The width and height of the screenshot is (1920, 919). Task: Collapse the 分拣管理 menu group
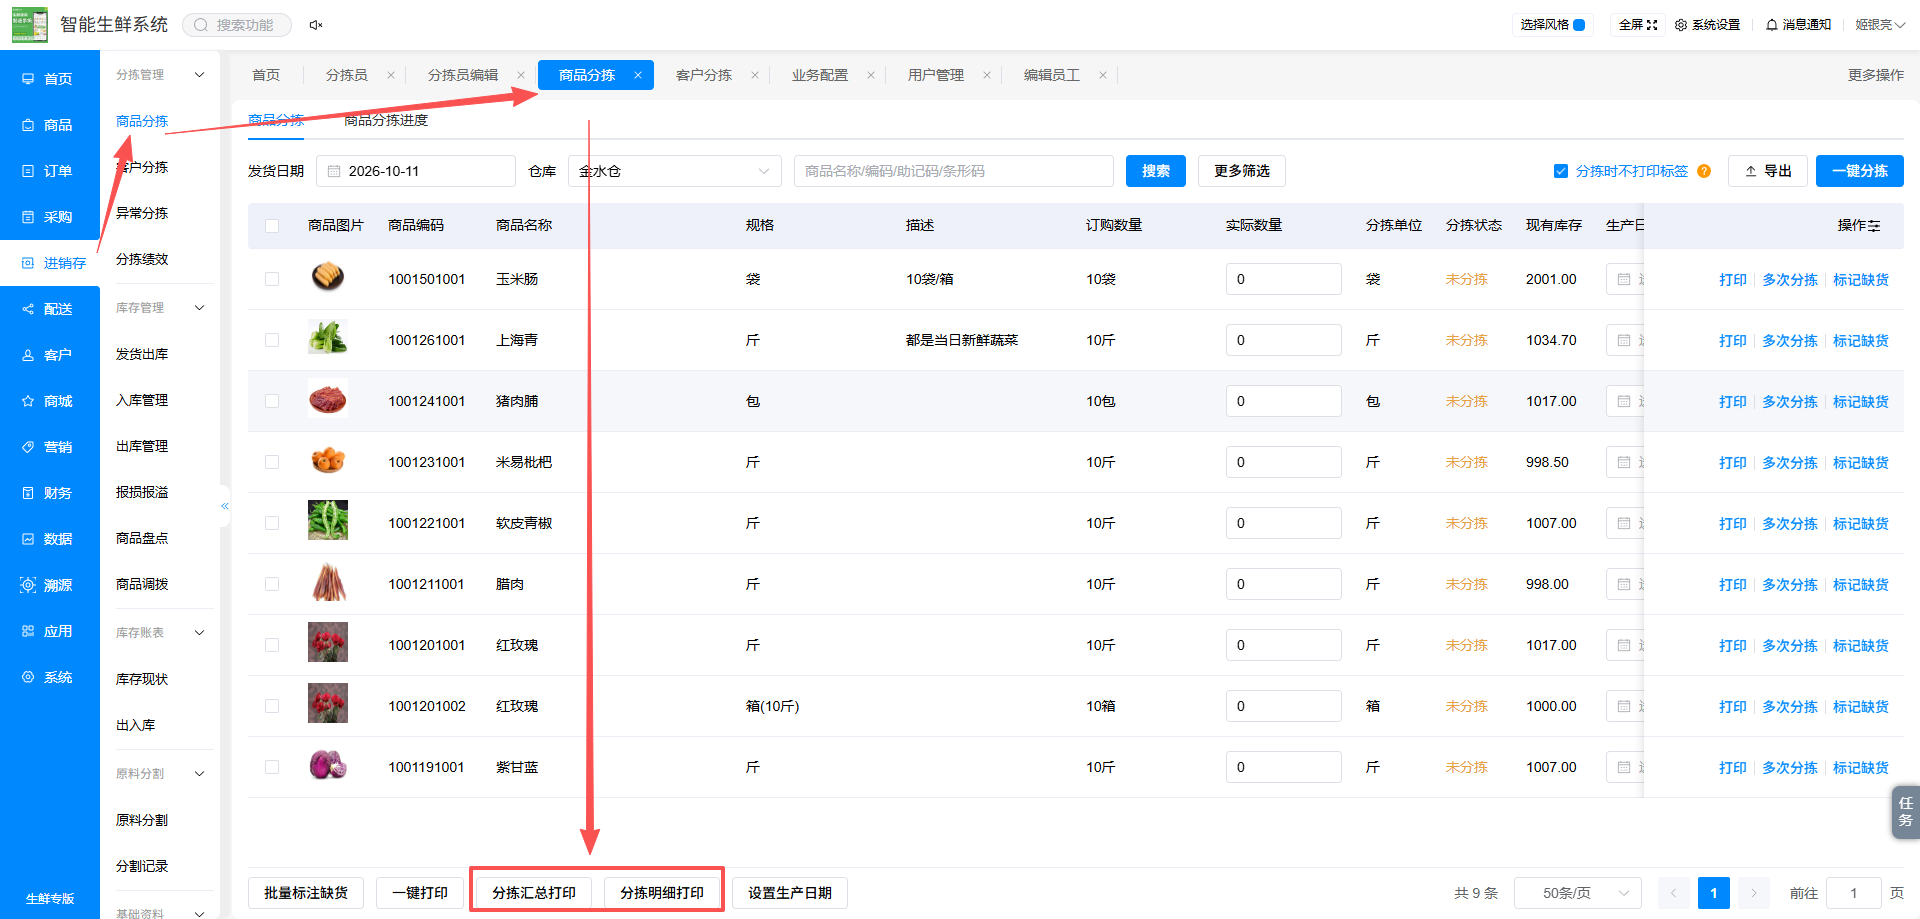199,75
